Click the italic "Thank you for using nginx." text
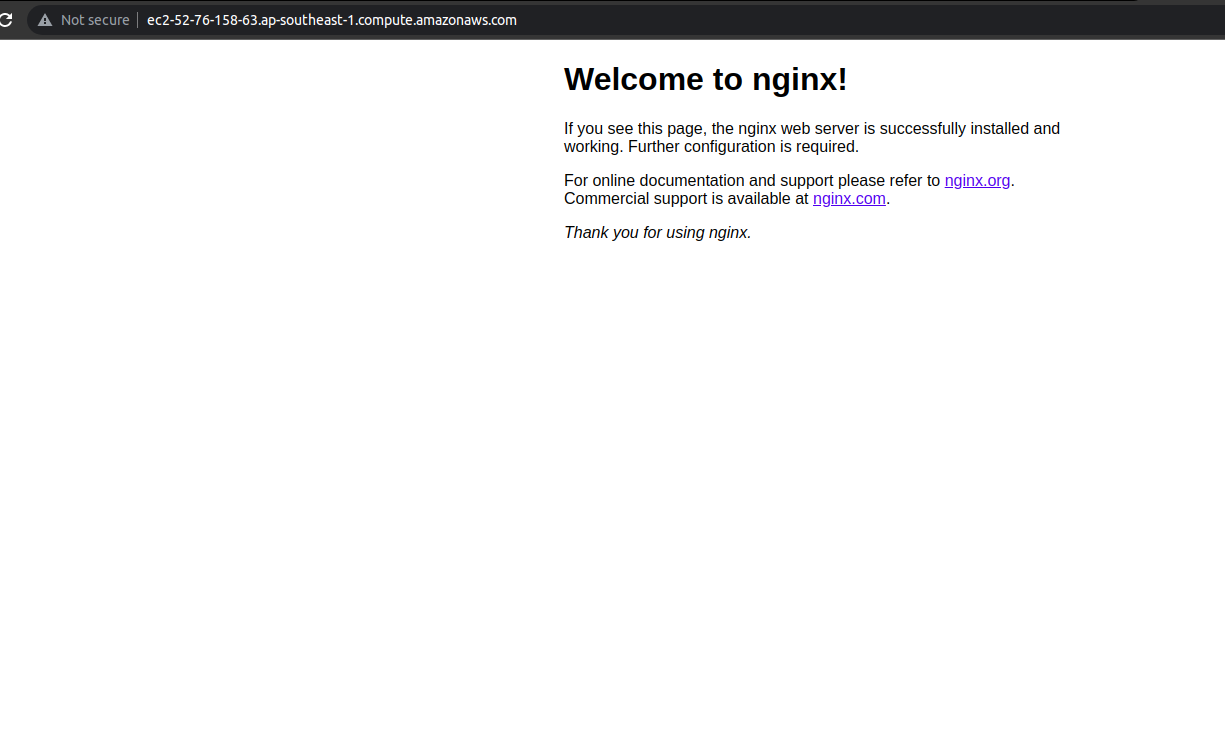This screenshot has height=745, width=1225. pyautogui.click(x=658, y=233)
